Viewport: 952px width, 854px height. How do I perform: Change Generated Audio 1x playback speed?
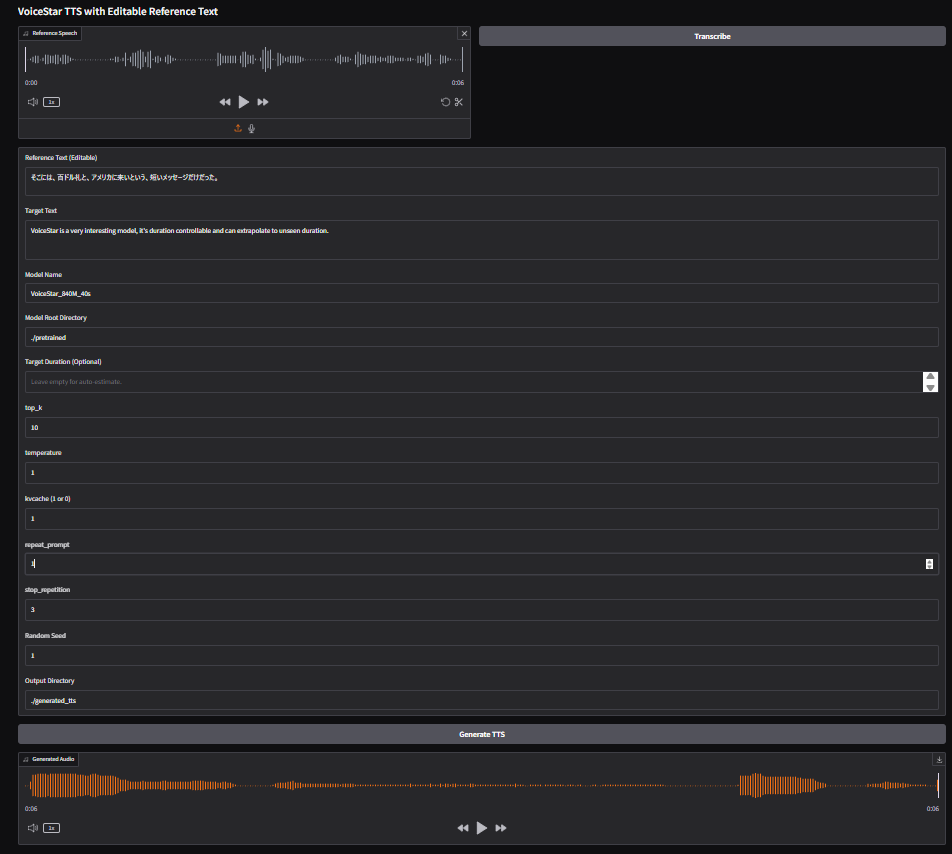click(52, 828)
